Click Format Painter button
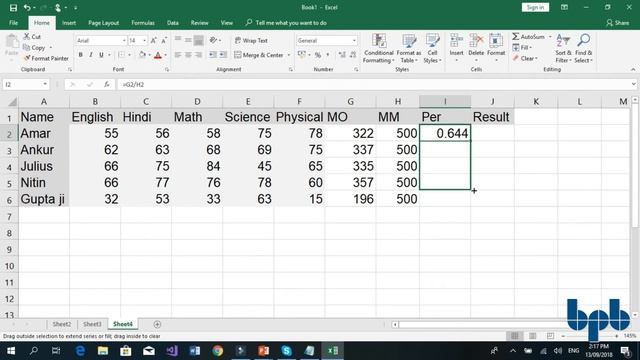This screenshot has width=640, height=360. 46,58
